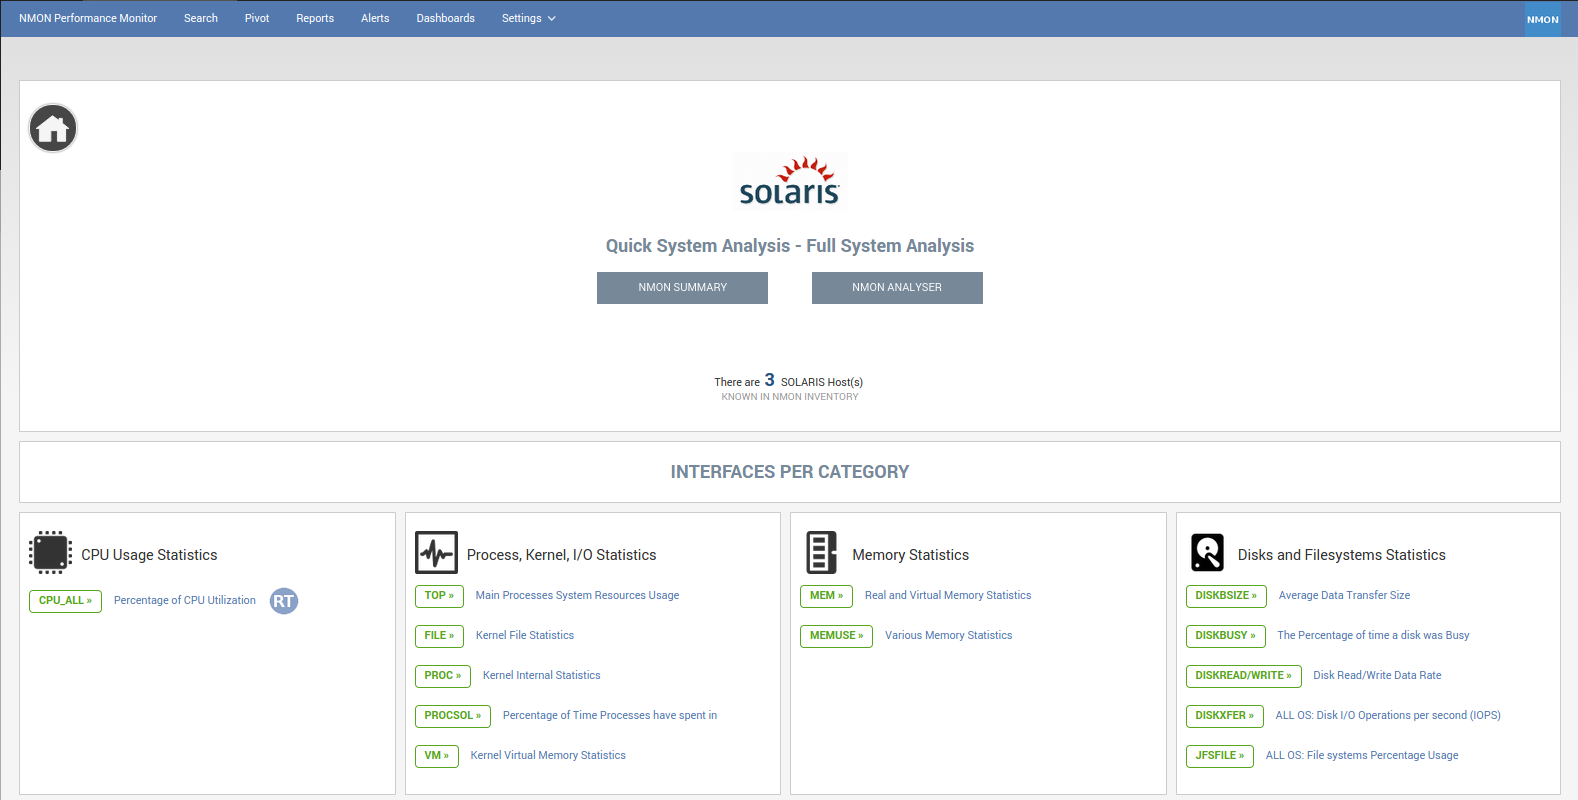Open NMON Performance Monitor app menu
The image size is (1578, 800).
(x=88, y=18)
